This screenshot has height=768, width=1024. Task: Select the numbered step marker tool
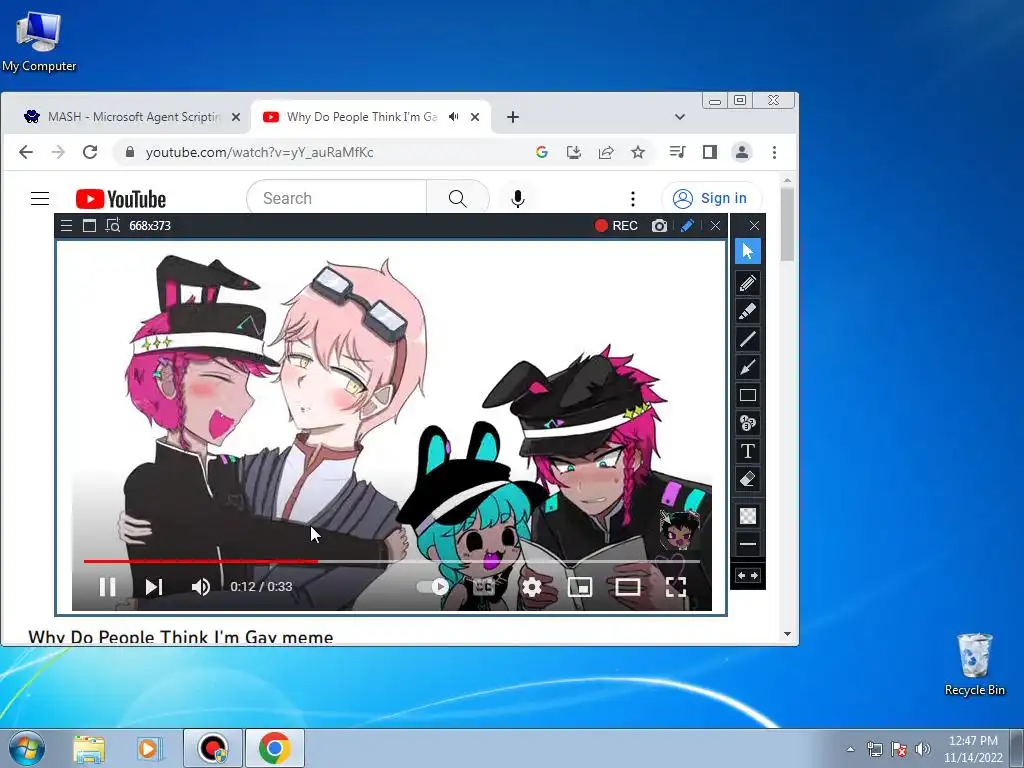point(748,423)
